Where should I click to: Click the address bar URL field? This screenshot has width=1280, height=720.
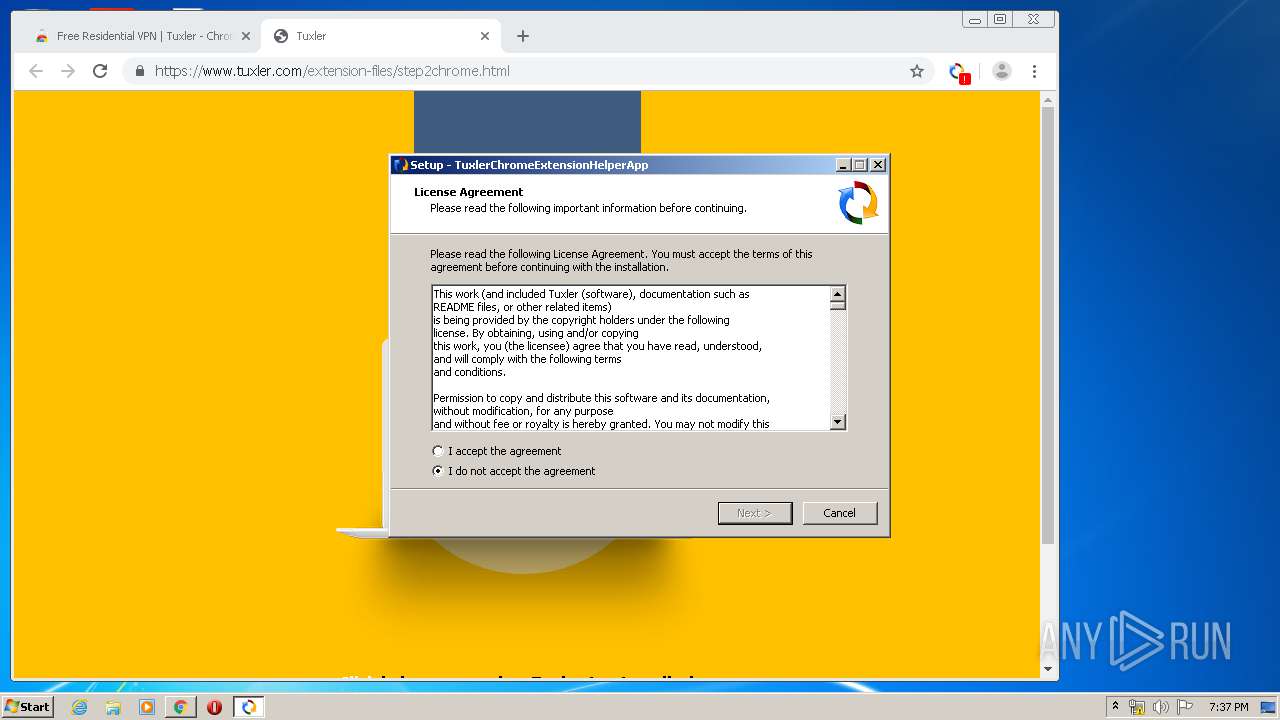click(x=528, y=71)
